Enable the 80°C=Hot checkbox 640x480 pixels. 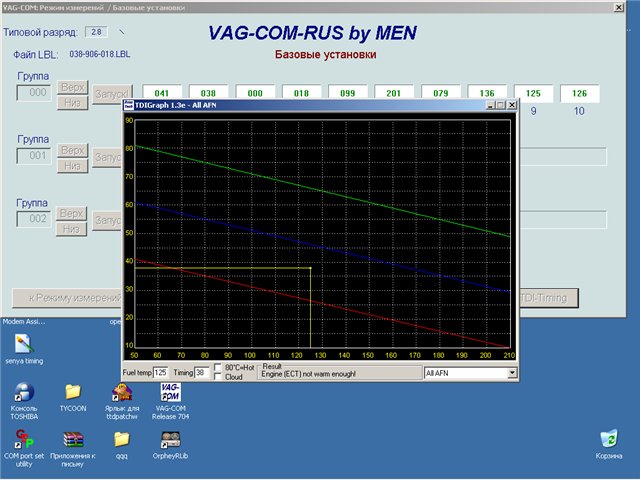218,367
